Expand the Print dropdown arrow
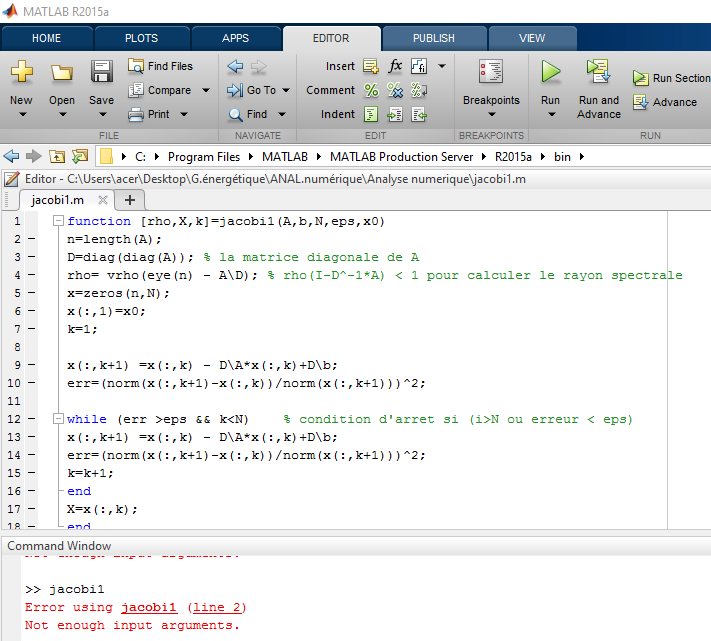Screen dimensions: 711x641 point(184,114)
